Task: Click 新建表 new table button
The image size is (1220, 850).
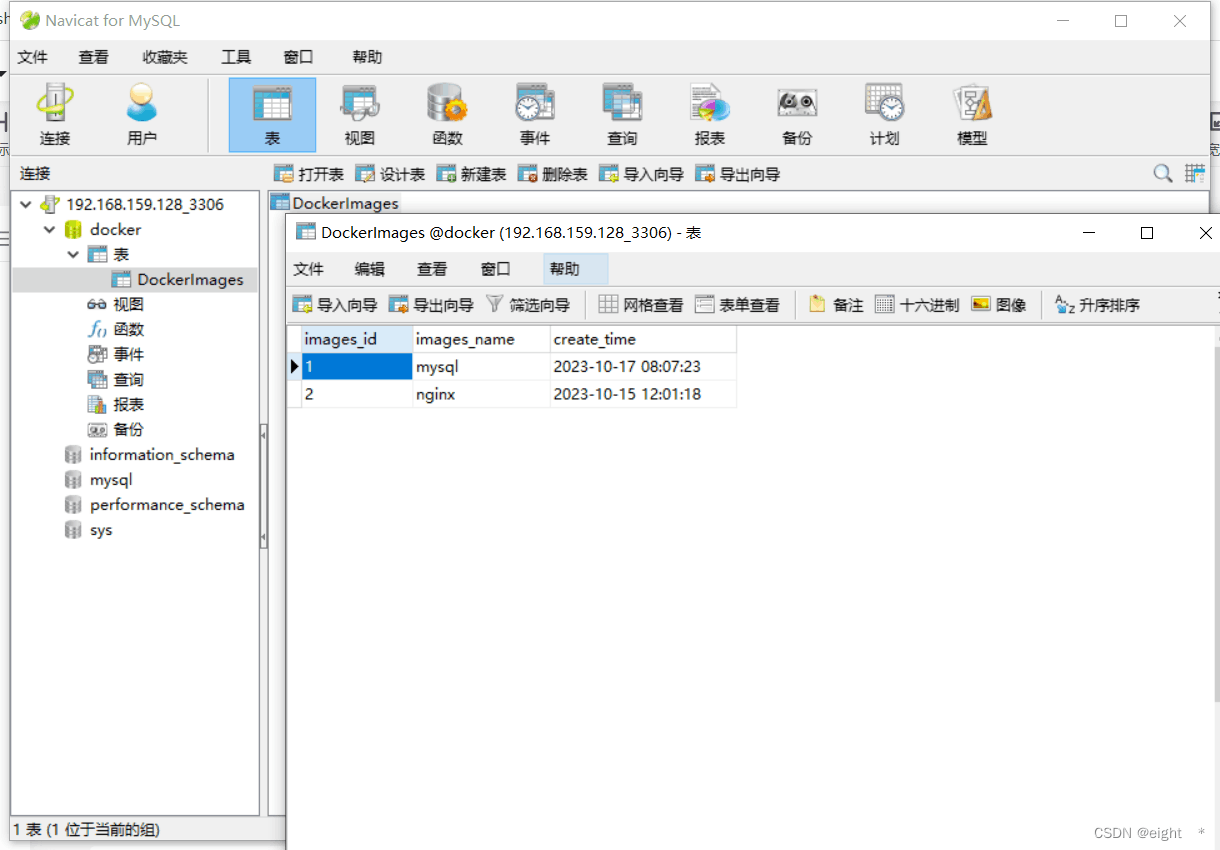Action: (471, 174)
